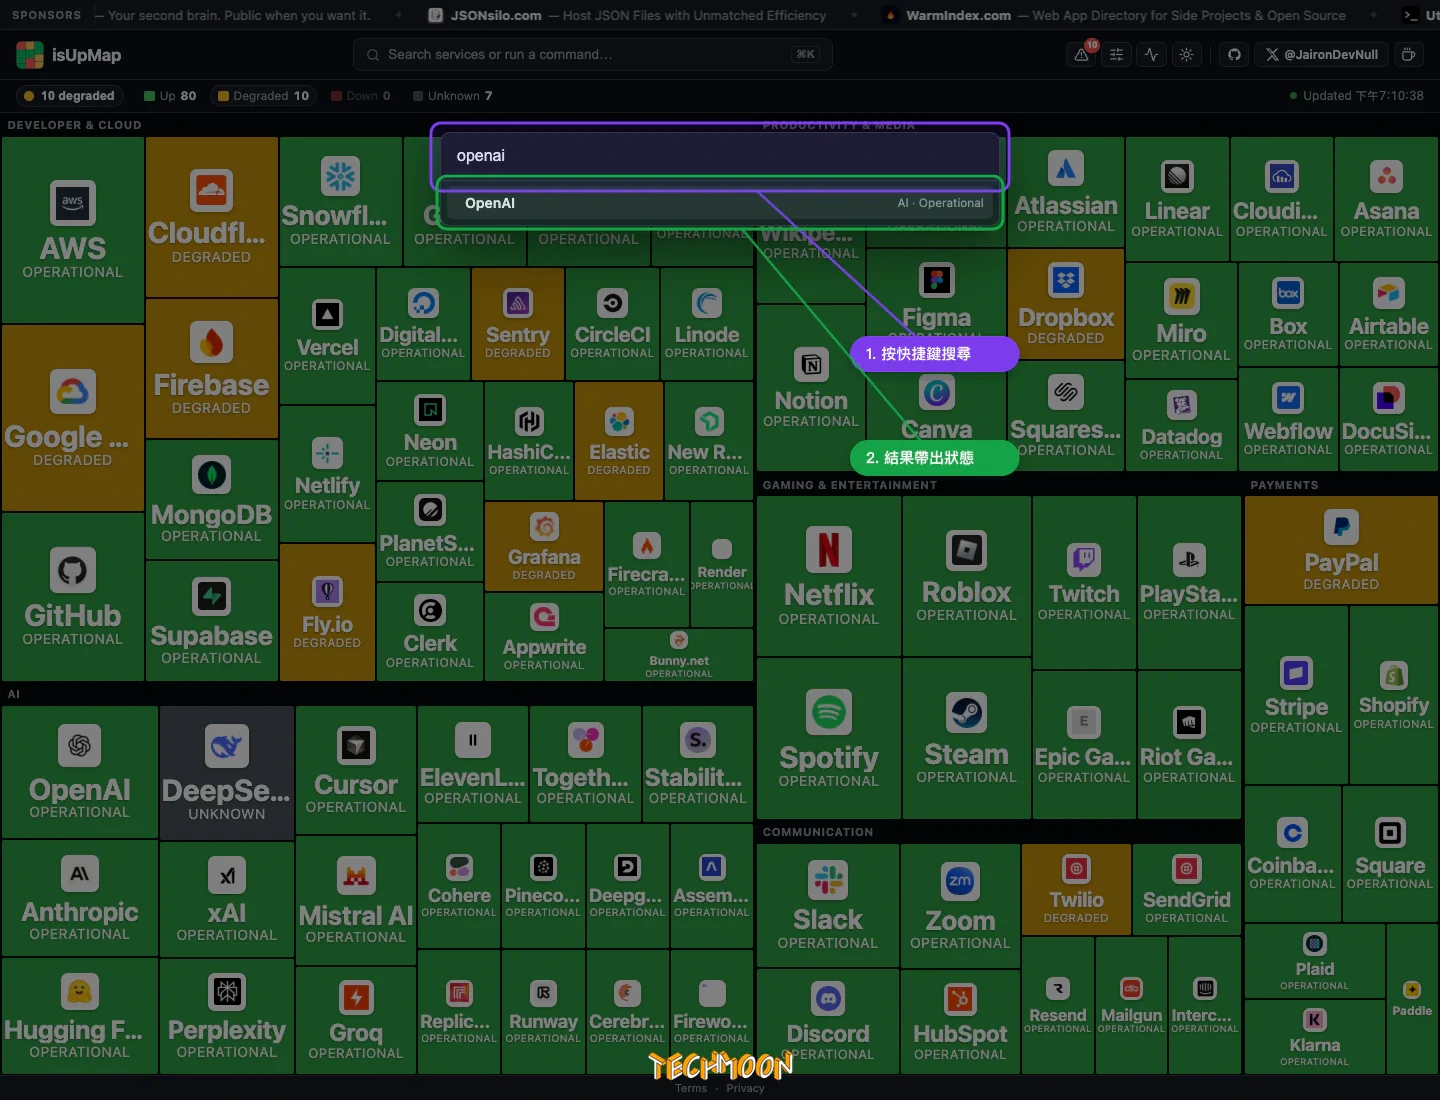Toggle the Down 0 status filter
Screen dimensions: 1440x1100
coord(361,96)
